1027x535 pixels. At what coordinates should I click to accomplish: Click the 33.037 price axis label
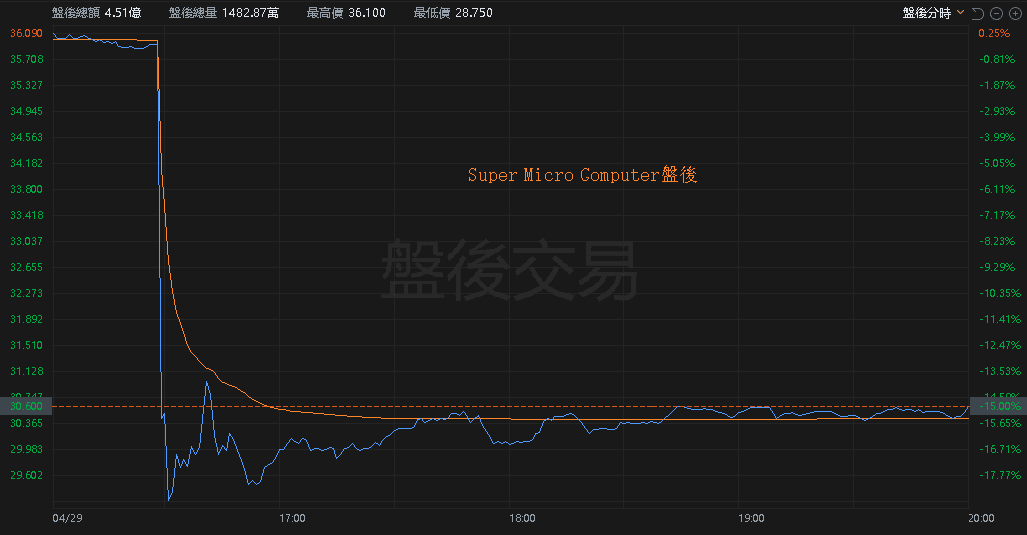(26, 241)
